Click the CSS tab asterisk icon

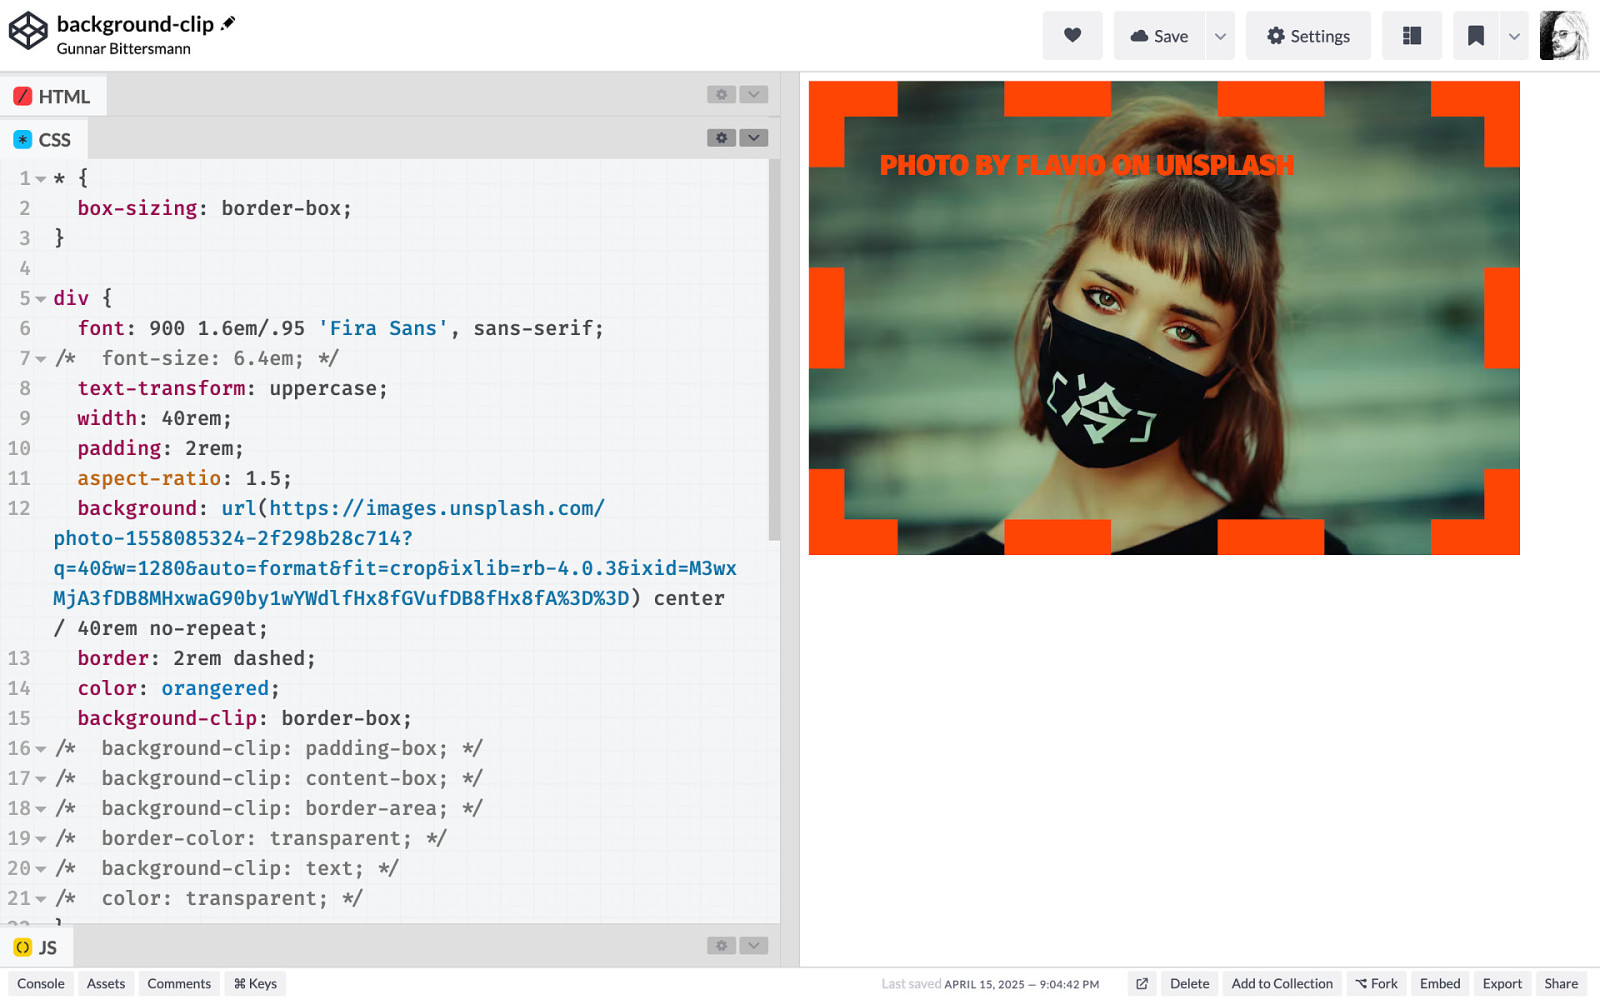tap(22, 140)
